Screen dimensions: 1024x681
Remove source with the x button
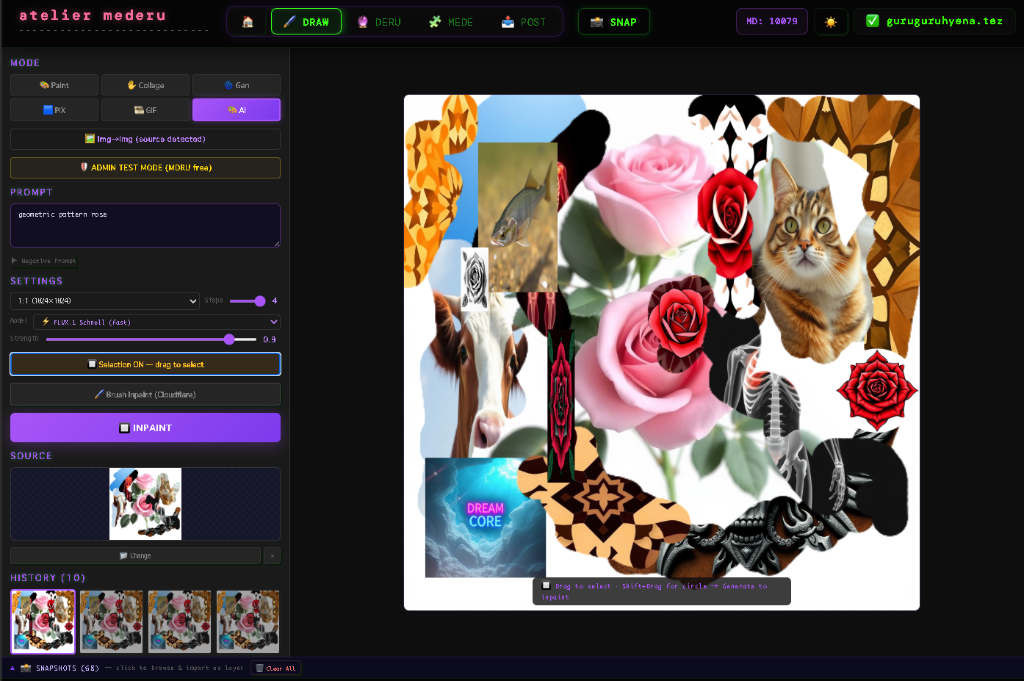pyautogui.click(x=272, y=556)
